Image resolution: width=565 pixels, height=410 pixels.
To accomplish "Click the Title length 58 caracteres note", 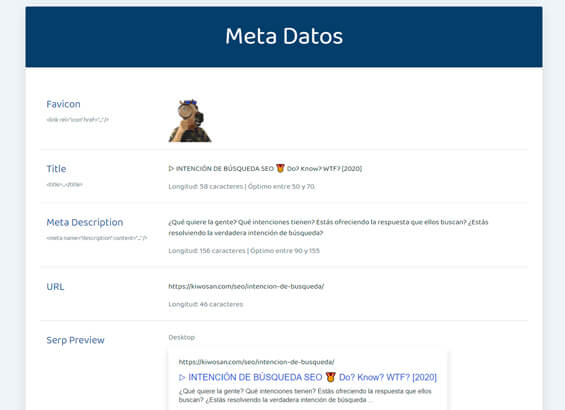I will 241,186.
